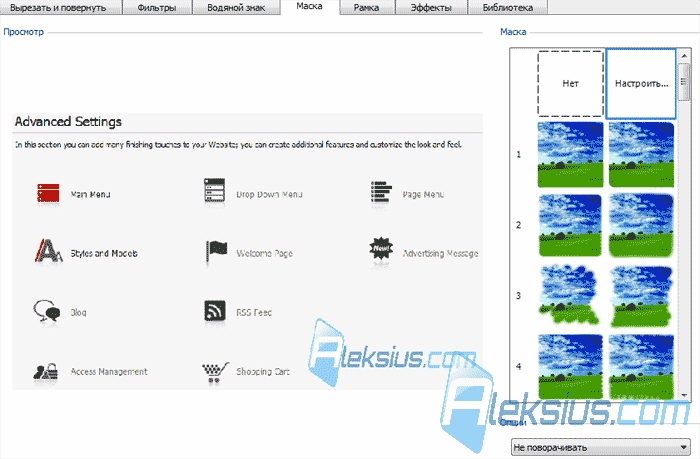This screenshot has width=700, height=459.
Task: Click the red Main Menu icon
Action: click(x=48, y=194)
